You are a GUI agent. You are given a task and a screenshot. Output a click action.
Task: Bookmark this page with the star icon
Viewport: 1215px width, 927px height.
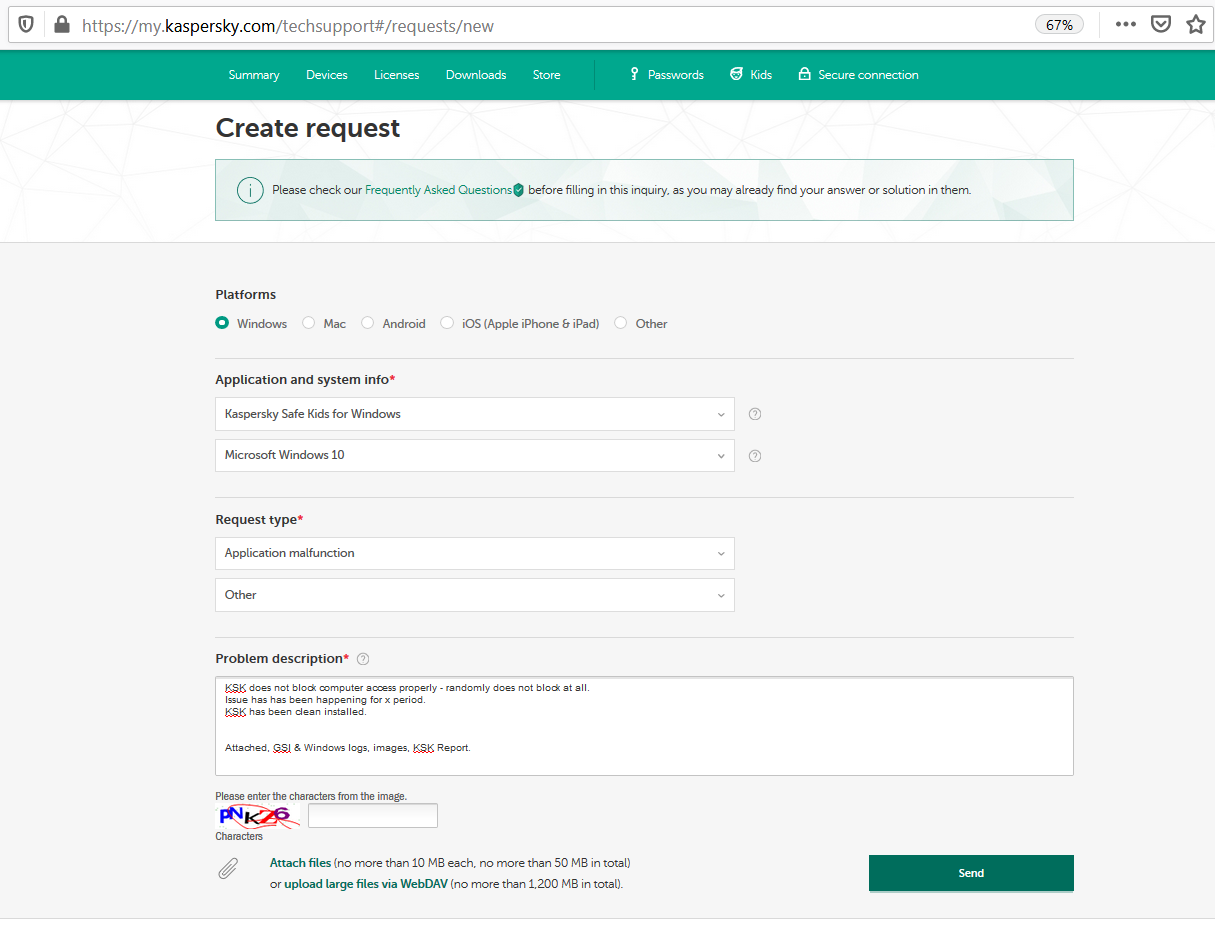(1195, 25)
